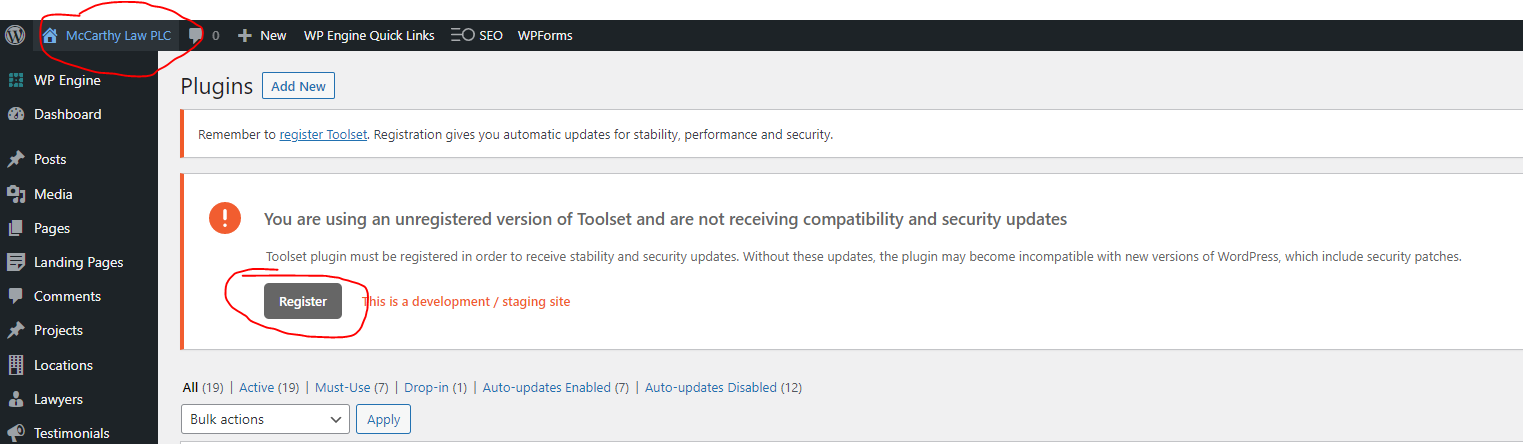The width and height of the screenshot is (1523, 444).
Task: Open WP Engine Quick Links menu
Action: [x=369, y=35]
